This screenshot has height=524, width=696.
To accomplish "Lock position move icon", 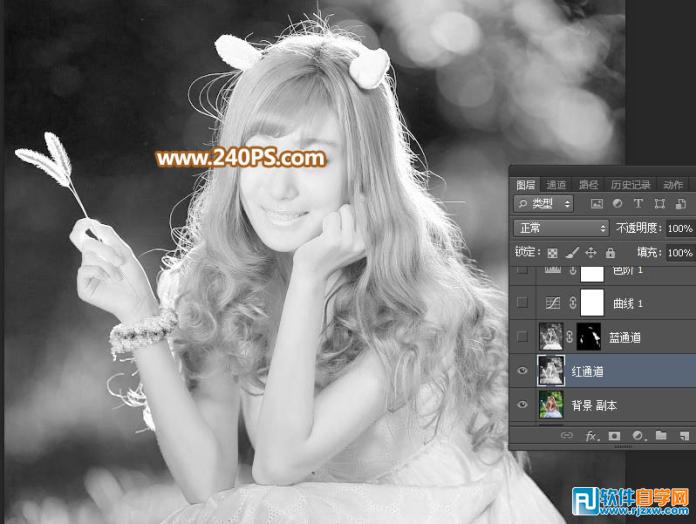I will (591, 253).
